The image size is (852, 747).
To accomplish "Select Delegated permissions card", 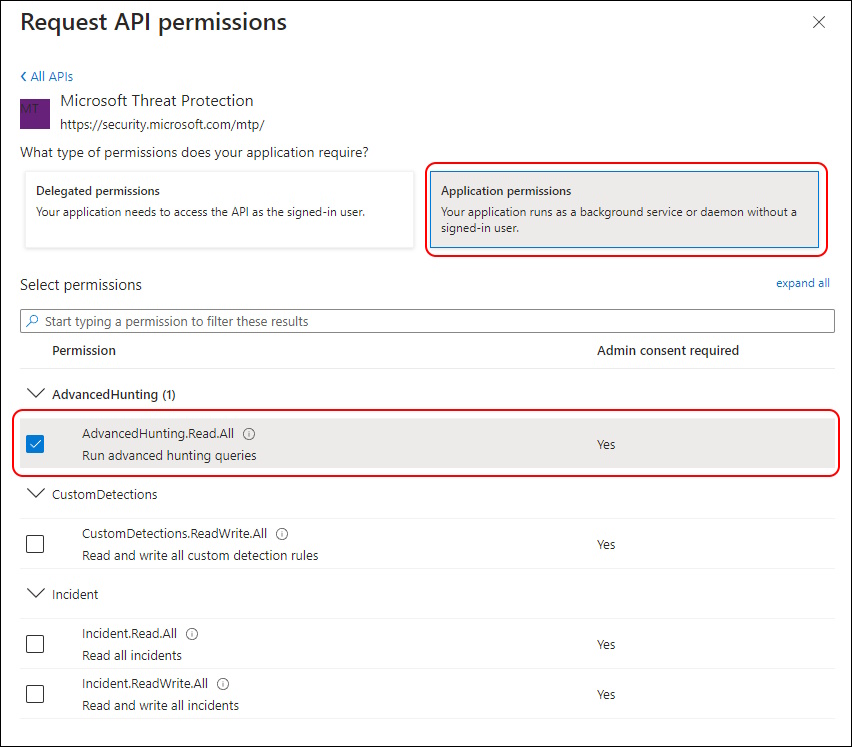I will (219, 210).
